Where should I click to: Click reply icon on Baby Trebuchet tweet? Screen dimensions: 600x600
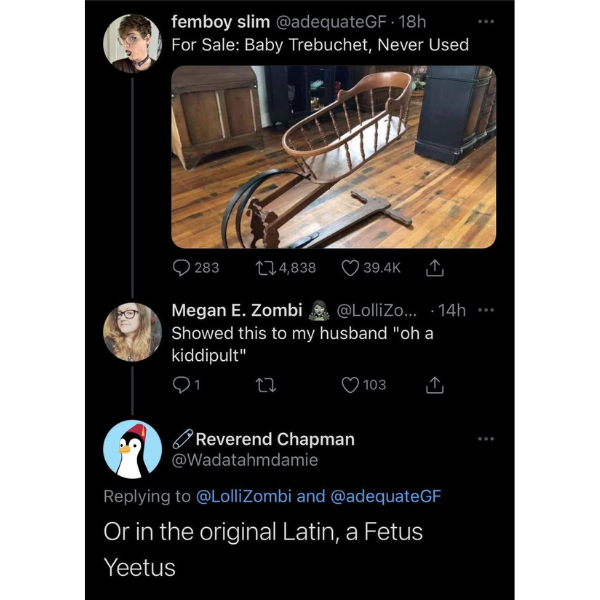pos(182,268)
